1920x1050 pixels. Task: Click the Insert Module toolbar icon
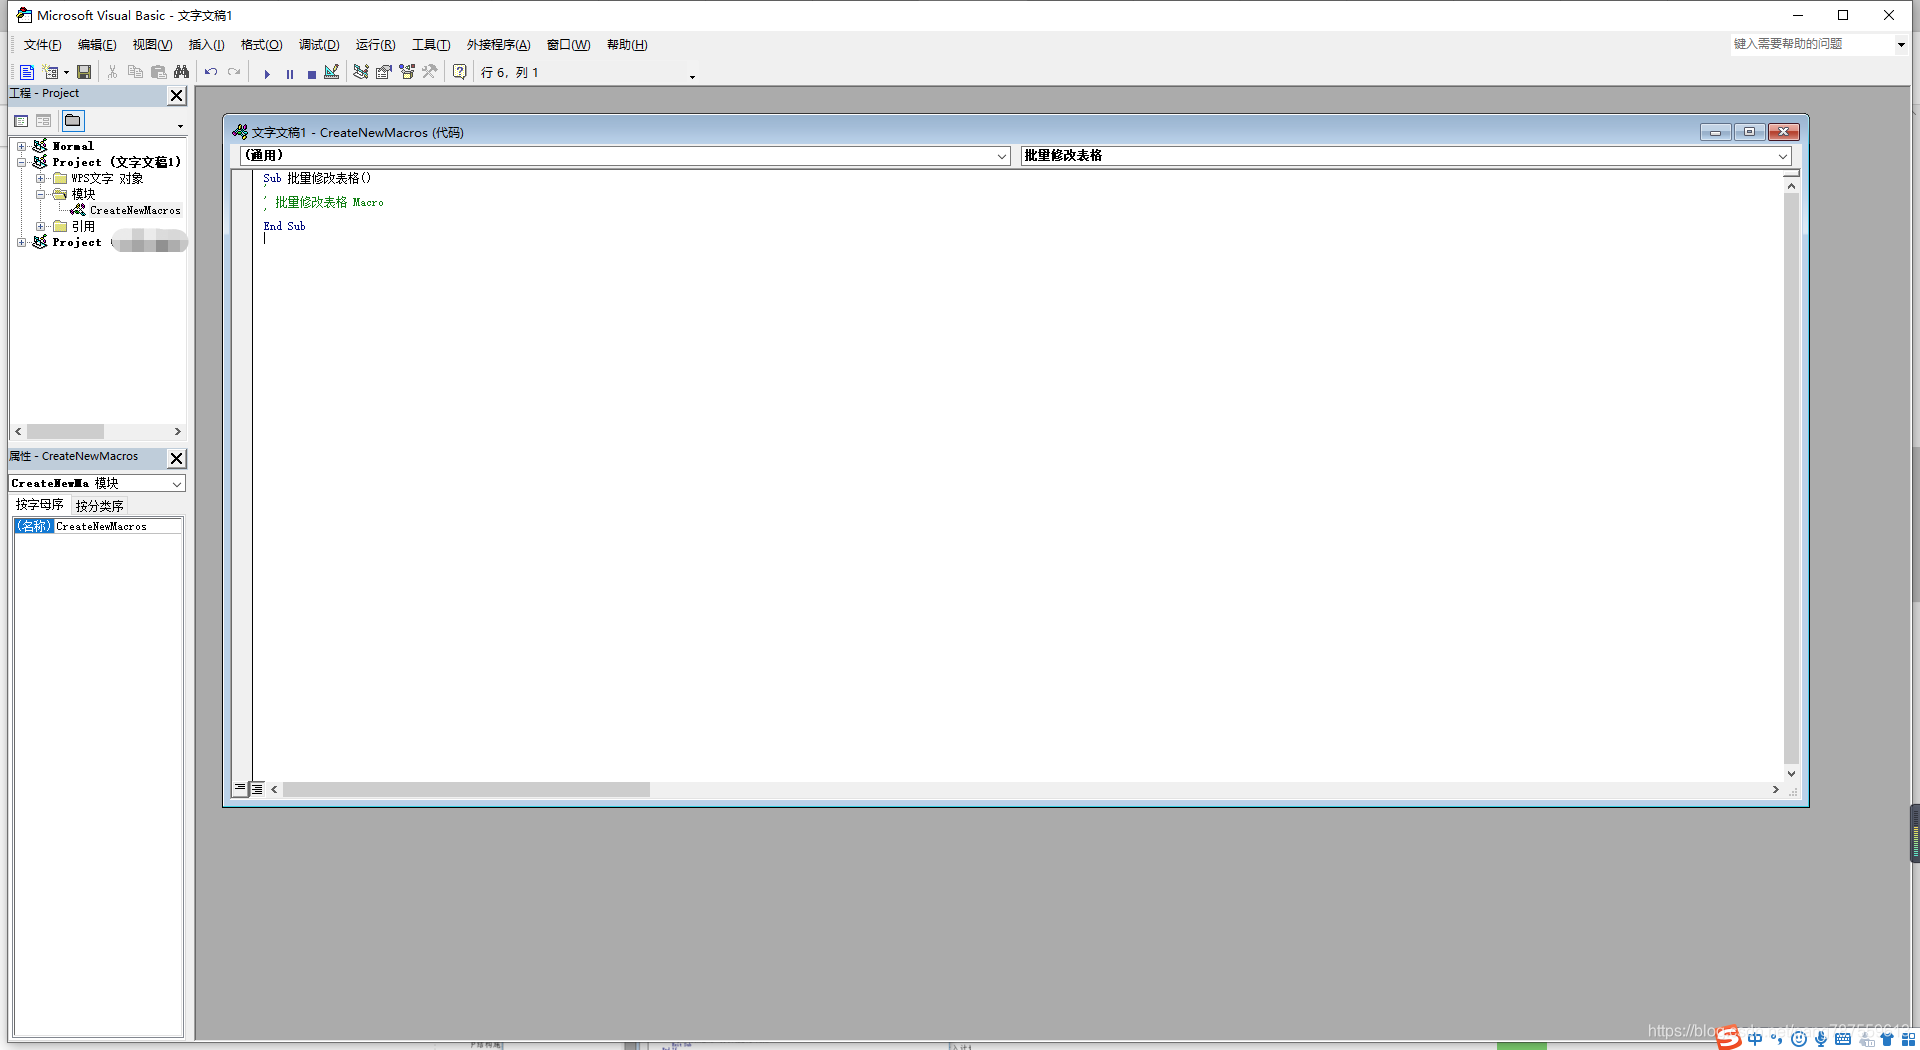(x=50, y=72)
